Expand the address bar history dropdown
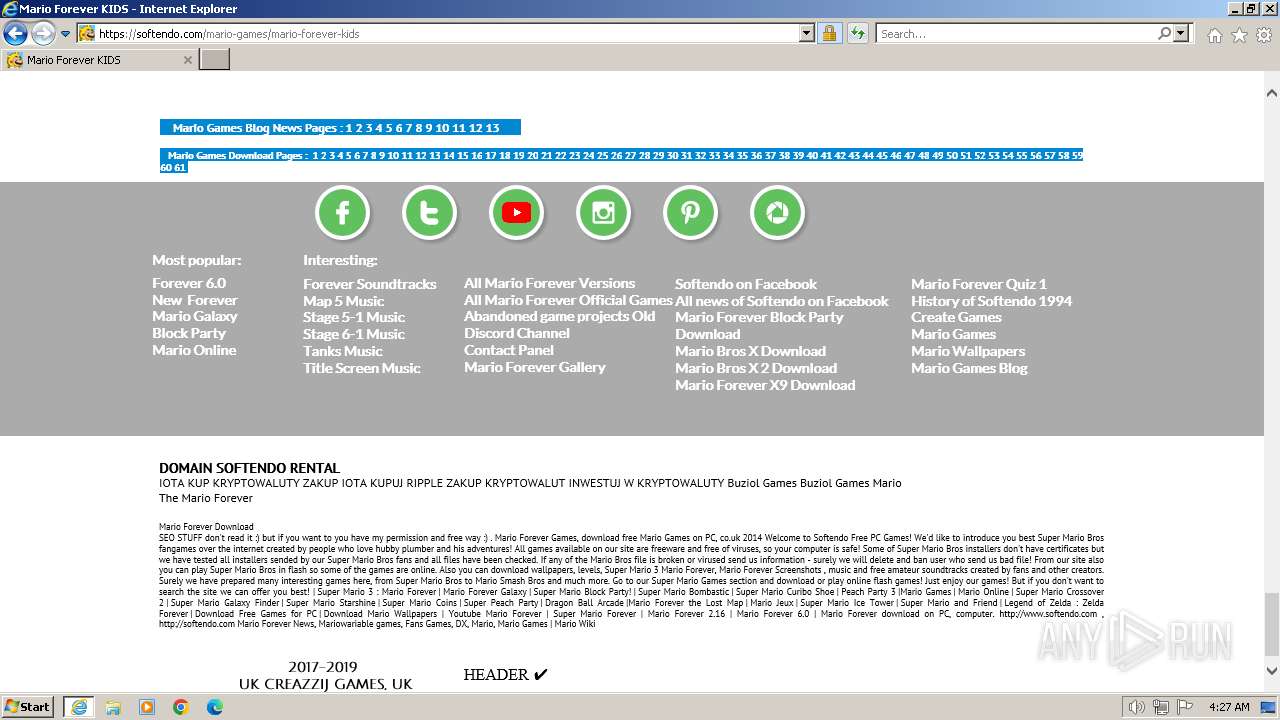This screenshot has height=720, width=1280. (807, 33)
